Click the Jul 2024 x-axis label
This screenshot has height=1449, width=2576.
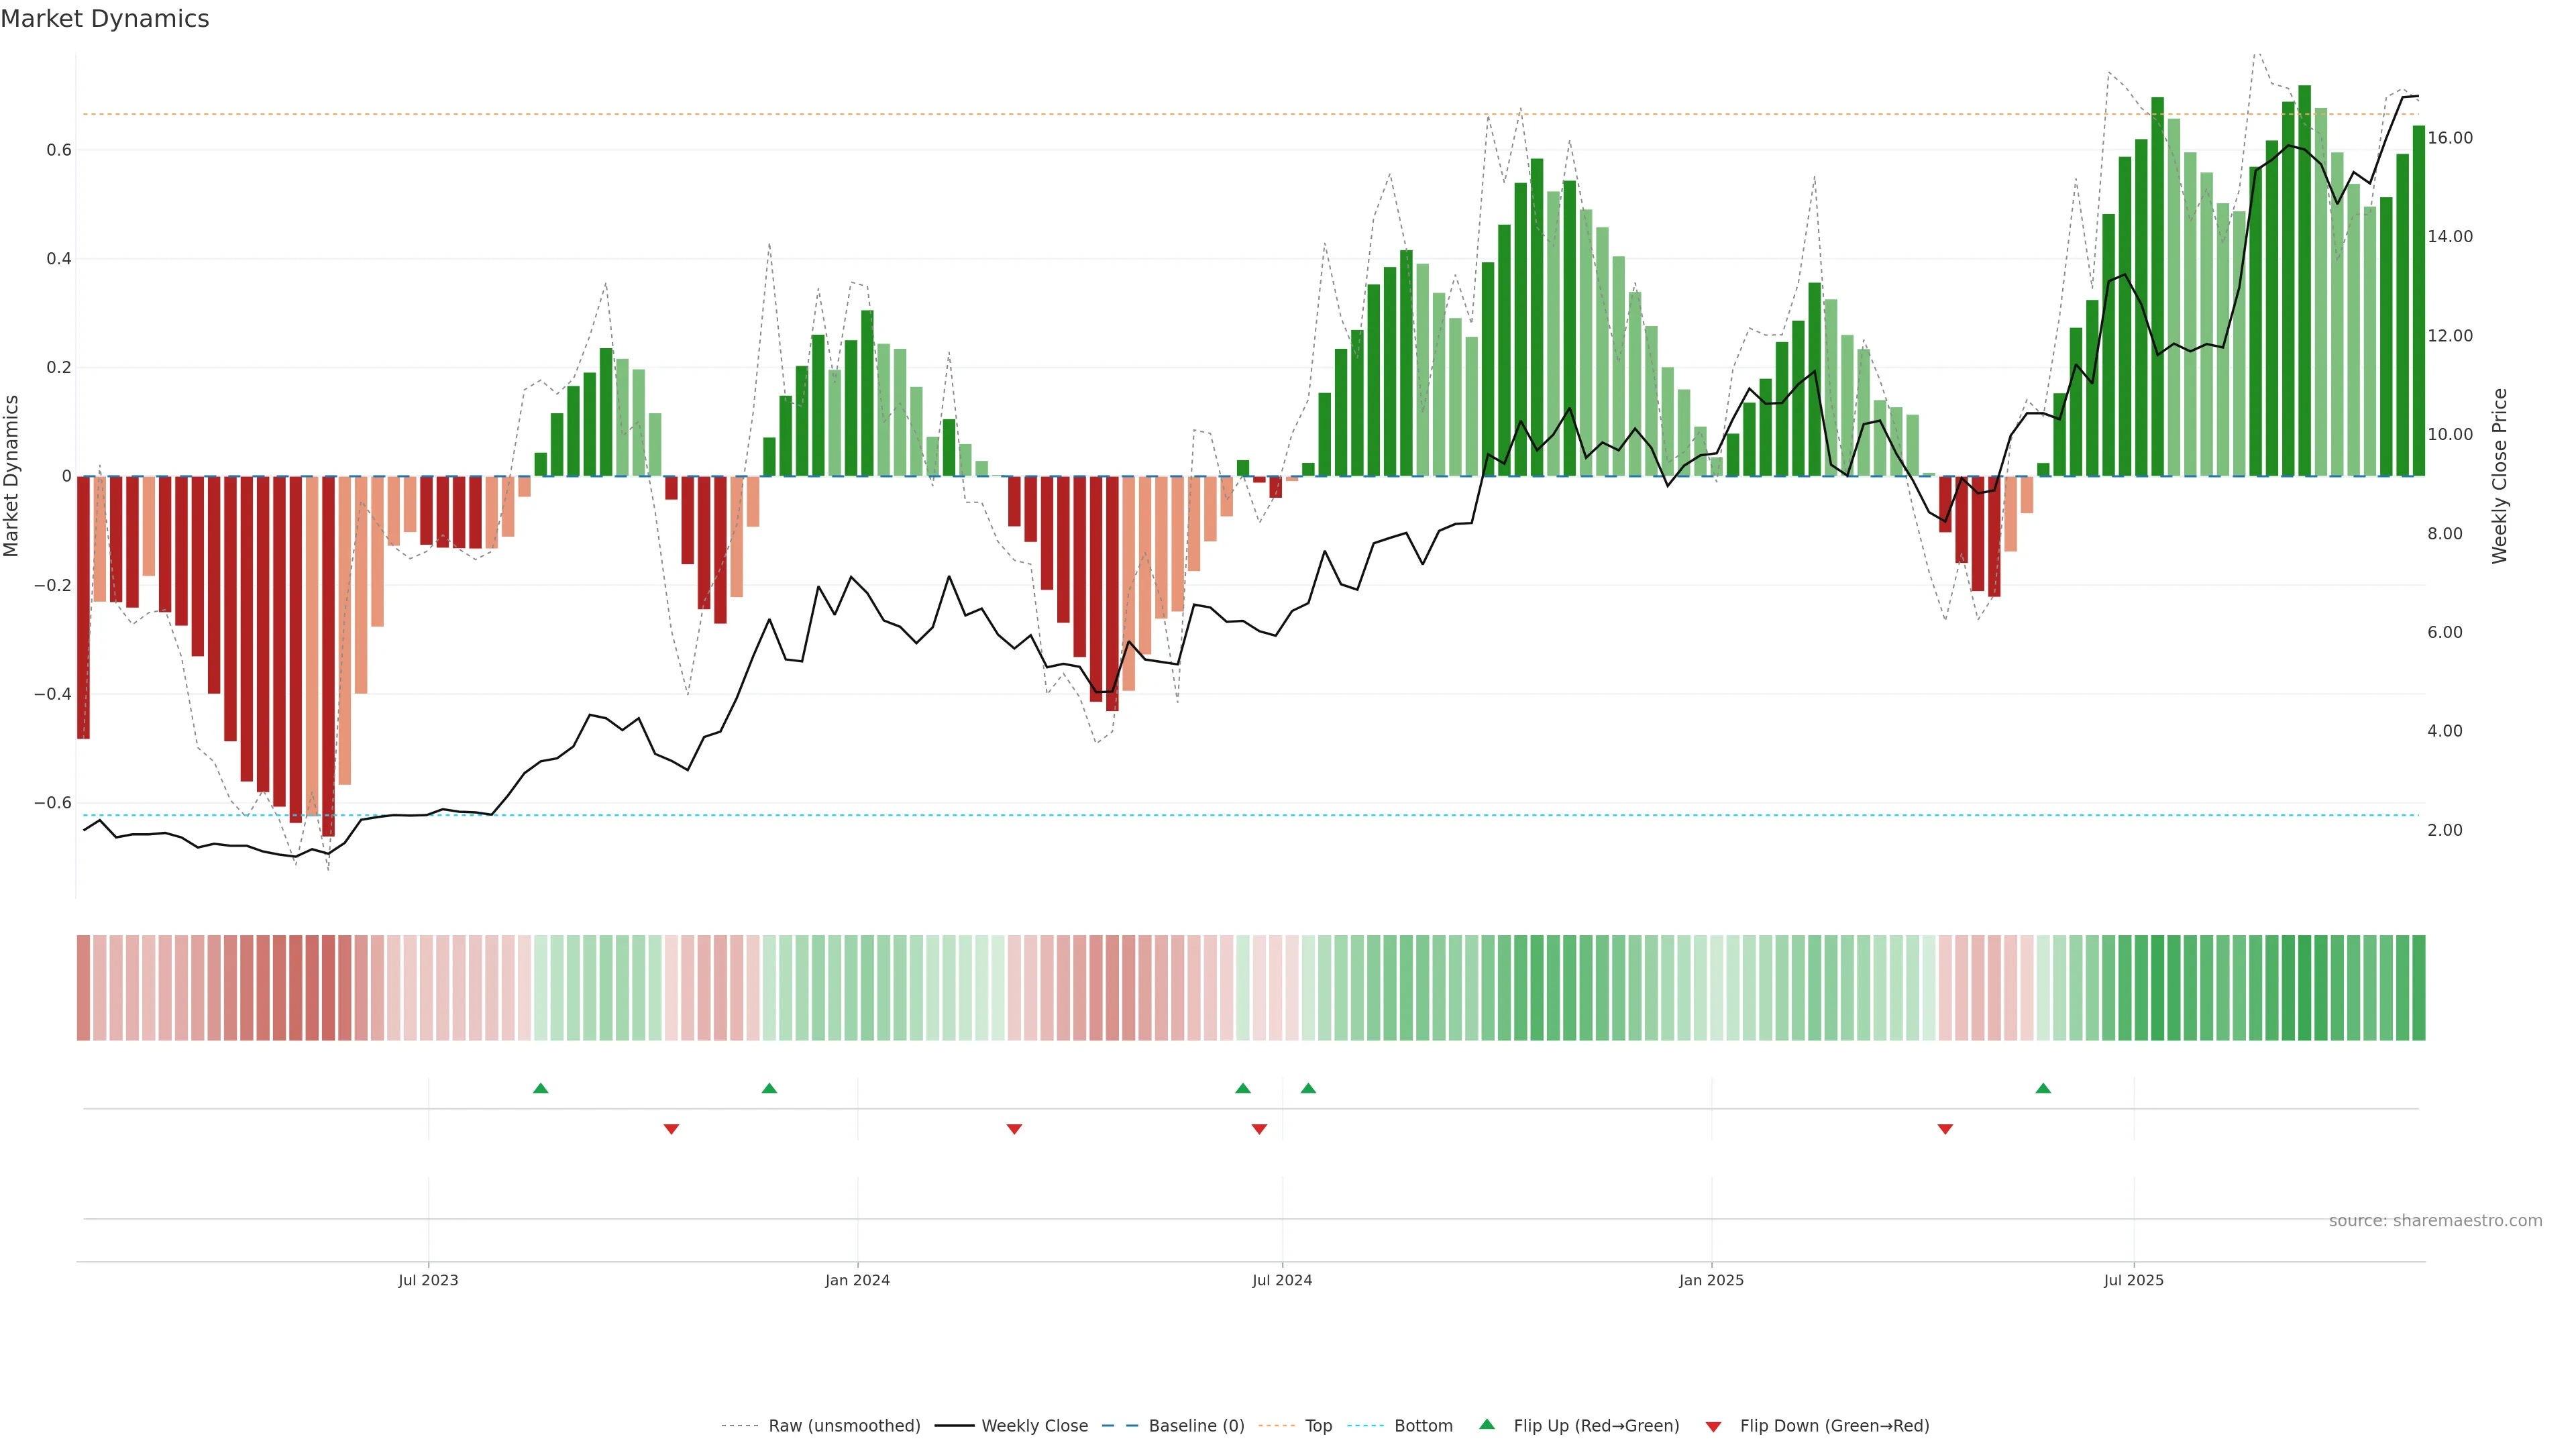1282,1280
